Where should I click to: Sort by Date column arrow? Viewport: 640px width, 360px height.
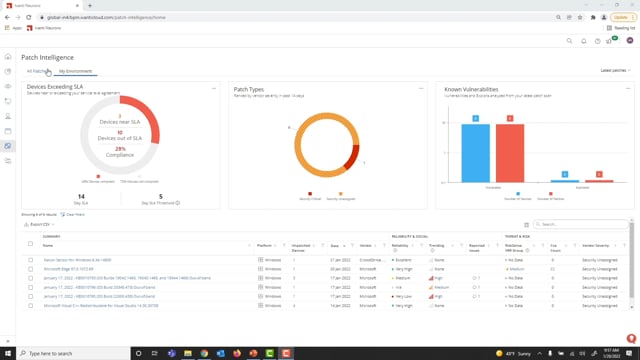point(344,246)
